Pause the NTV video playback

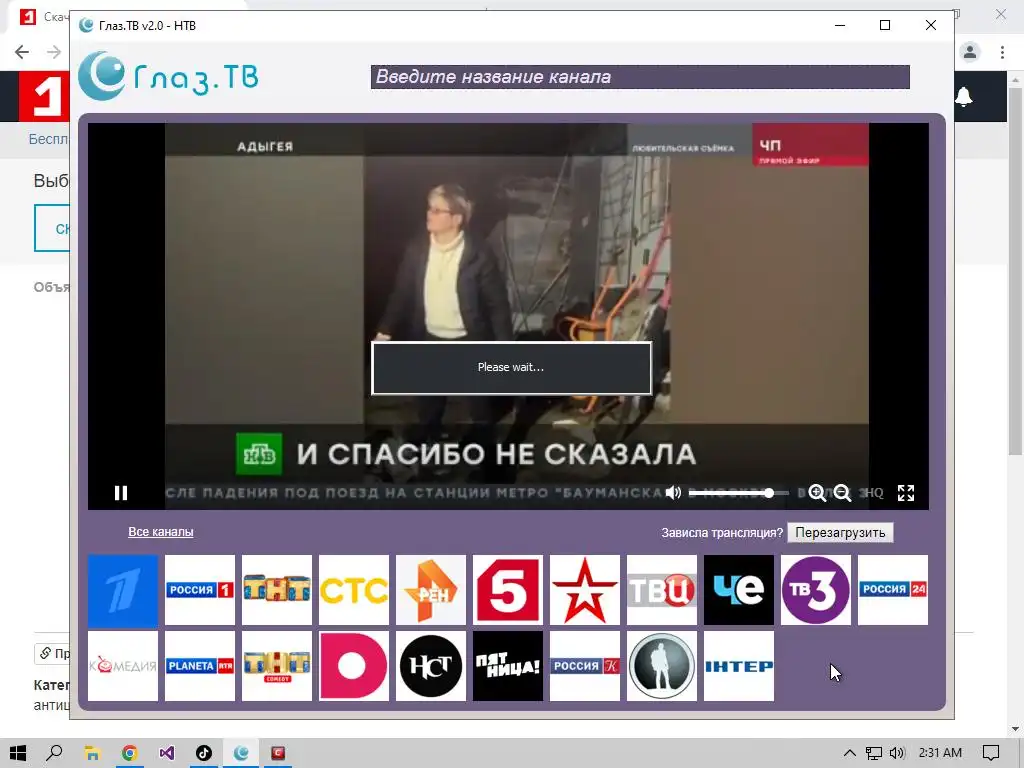tap(121, 492)
